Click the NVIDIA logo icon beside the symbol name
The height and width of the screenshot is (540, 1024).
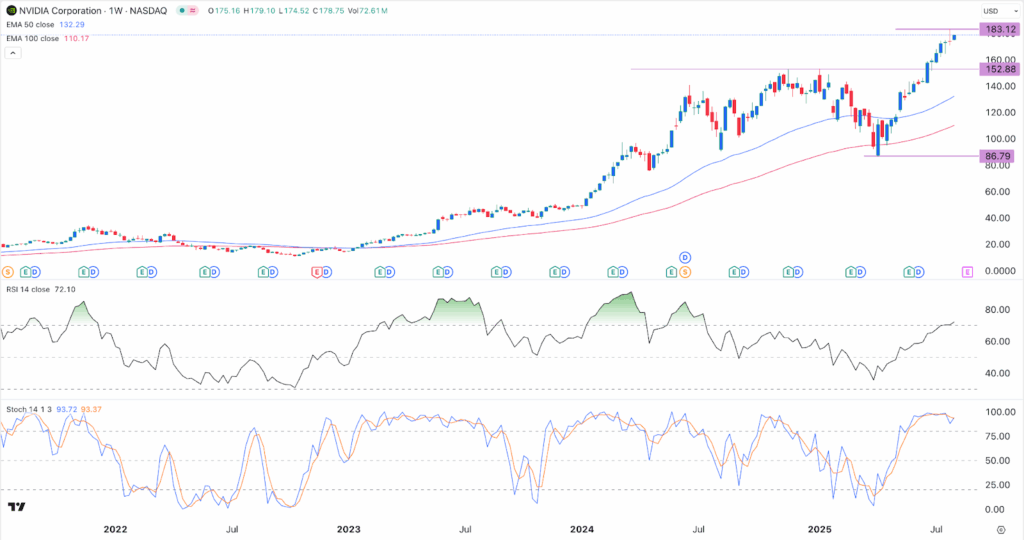(x=11, y=10)
